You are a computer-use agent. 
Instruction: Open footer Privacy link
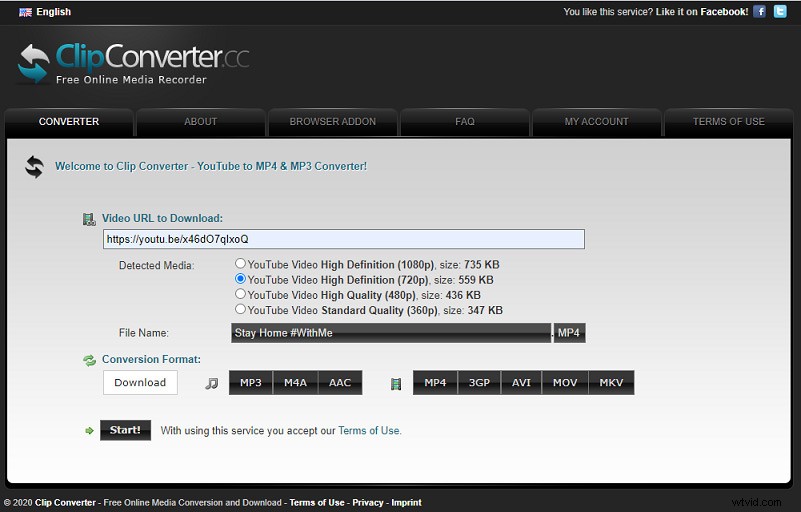[368, 503]
